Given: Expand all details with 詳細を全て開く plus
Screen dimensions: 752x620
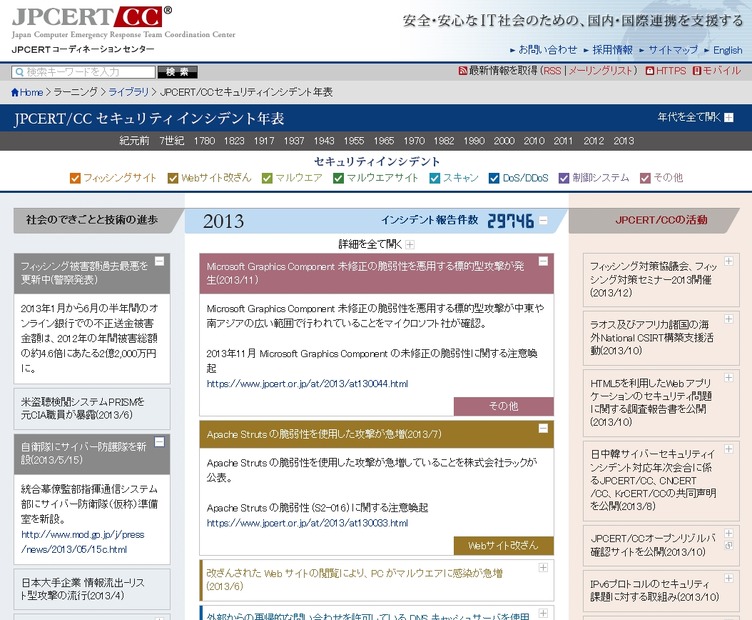Looking at the screenshot, I should [x=410, y=245].
